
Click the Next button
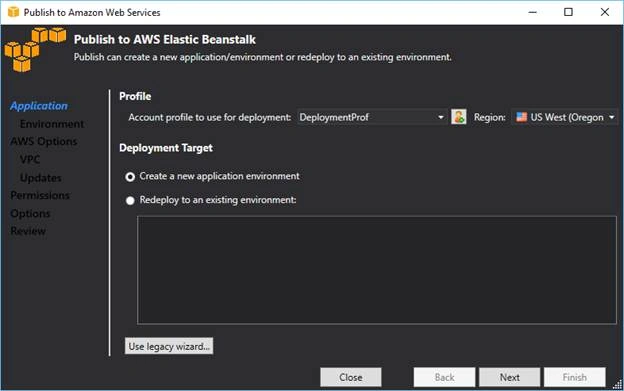pyautogui.click(x=509, y=377)
